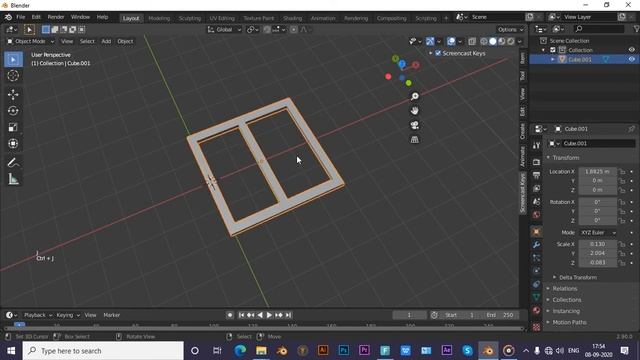Image resolution: width=640 pixels, height=360 pixels.
Task: Toggle proportional editing icon
Action: pos(293,29)
